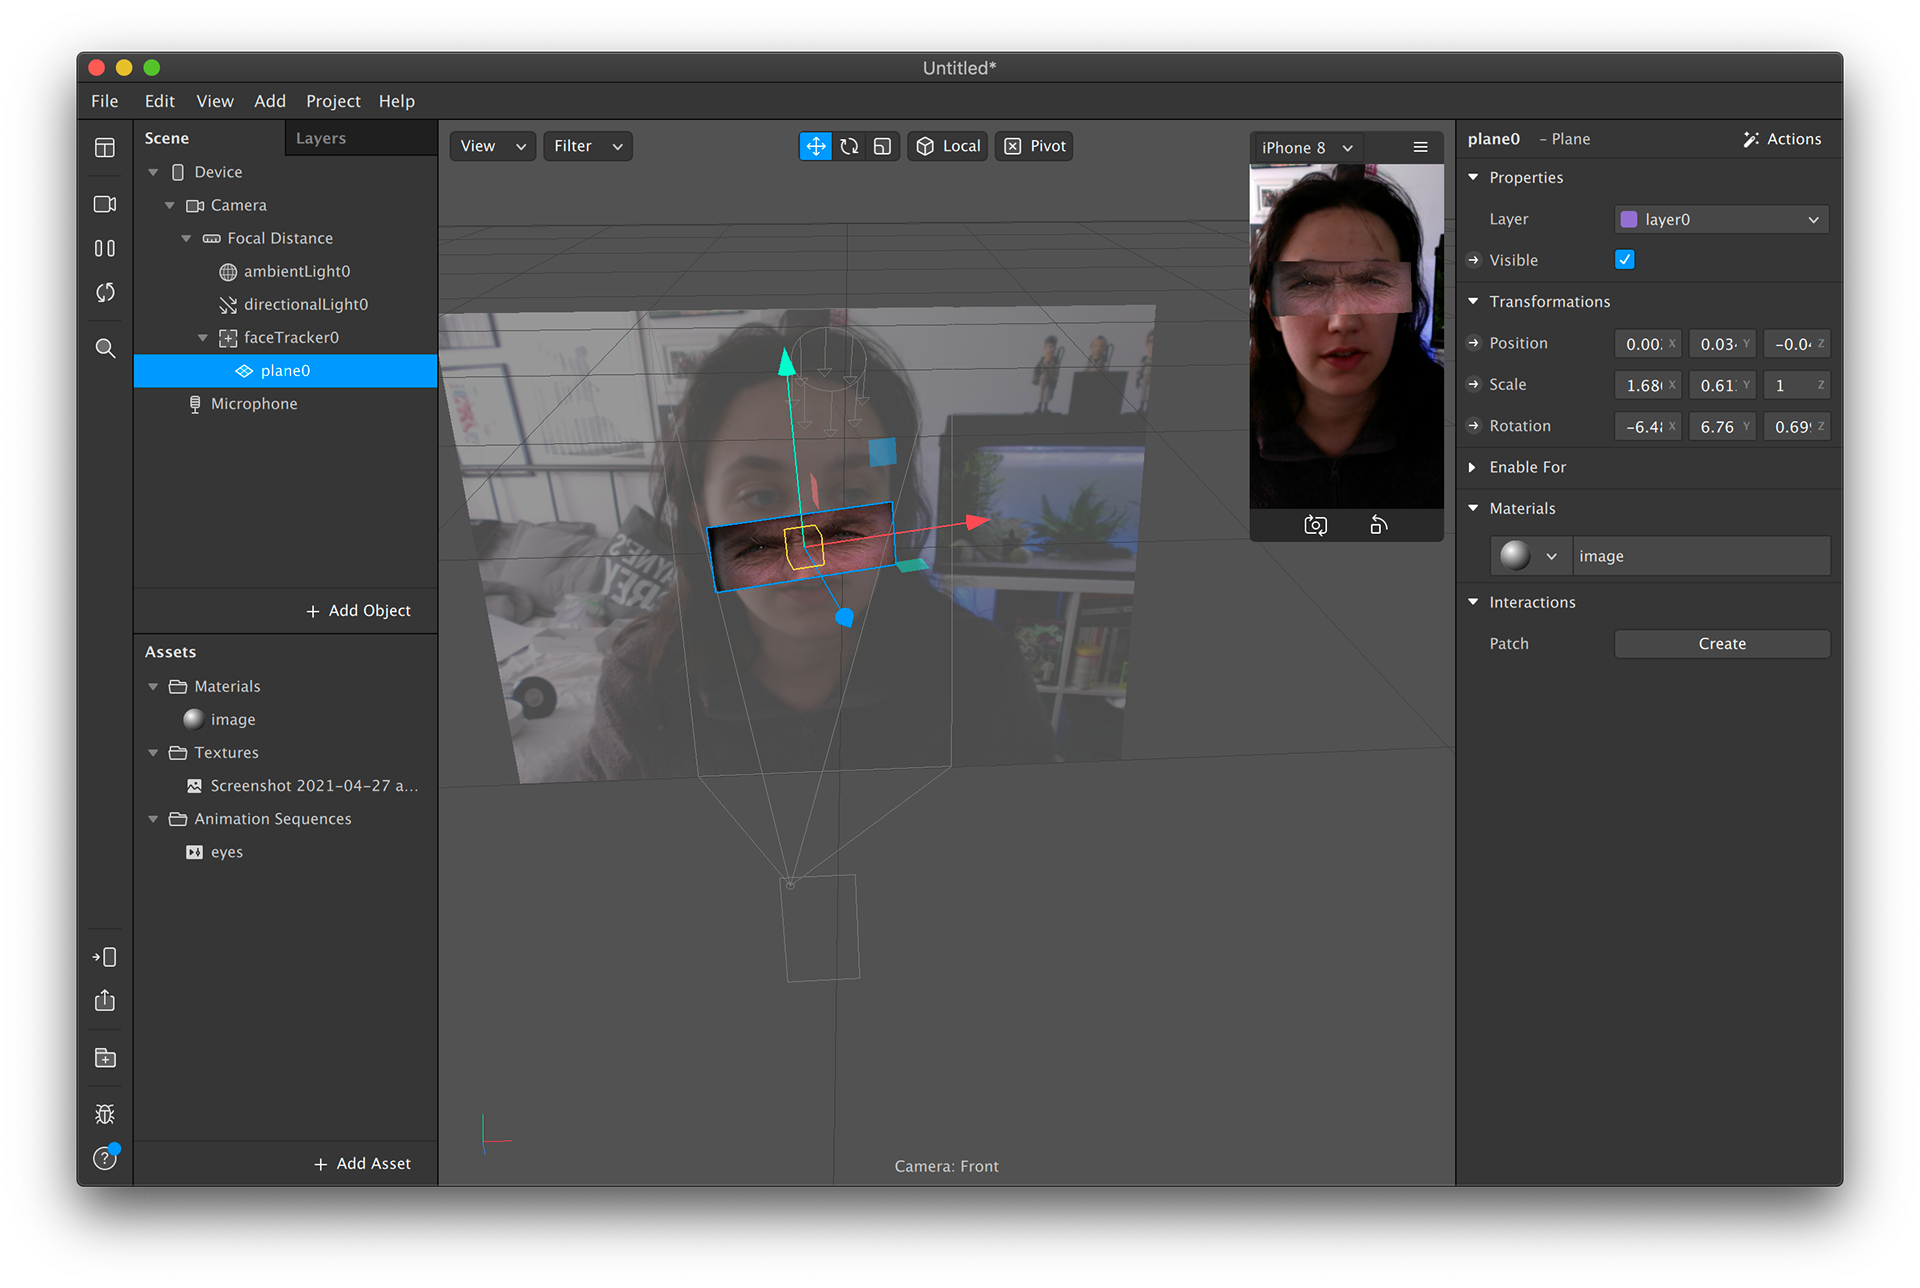Click the Add Object button
Image resolution: width=1920 pixels, height=1288 pixels.
(x=359, y=610)
